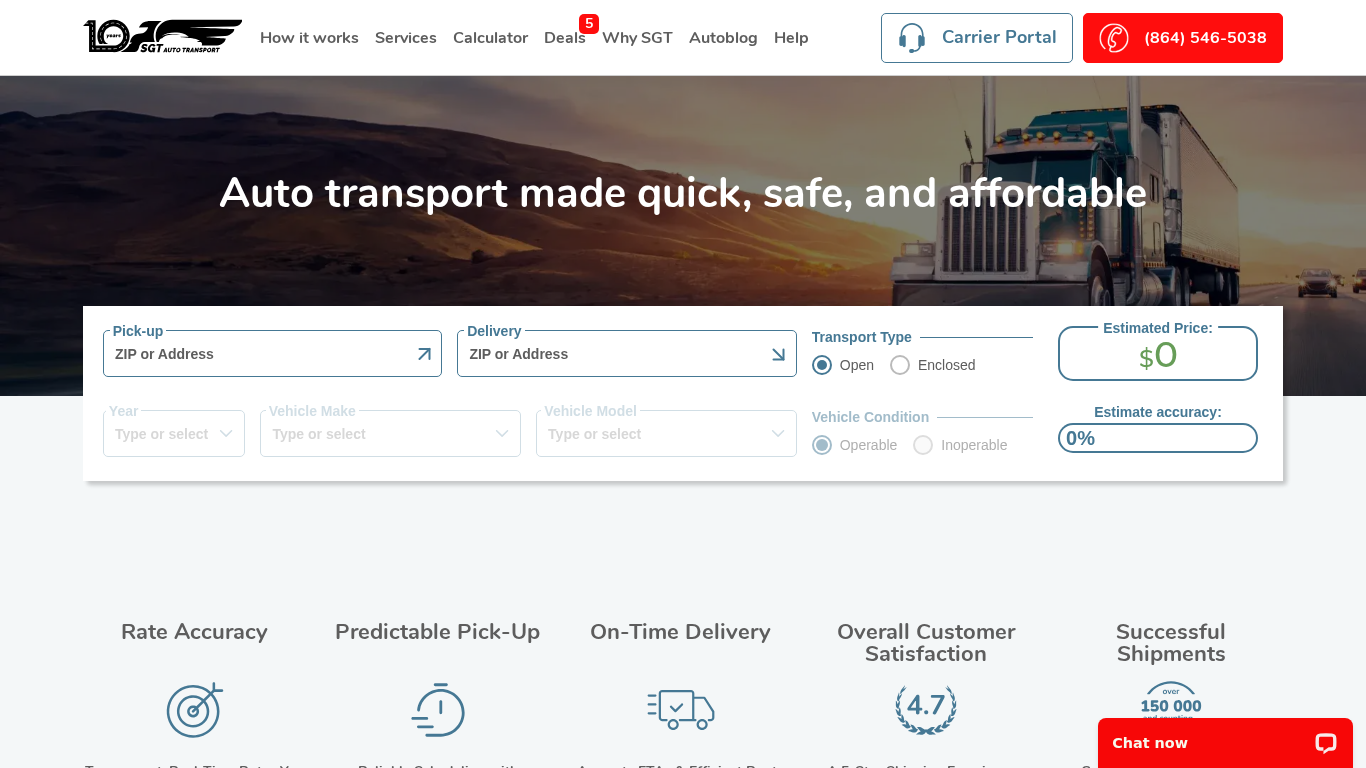
Task: Click the Carrier Portal button
Action: tap(976, 37)
